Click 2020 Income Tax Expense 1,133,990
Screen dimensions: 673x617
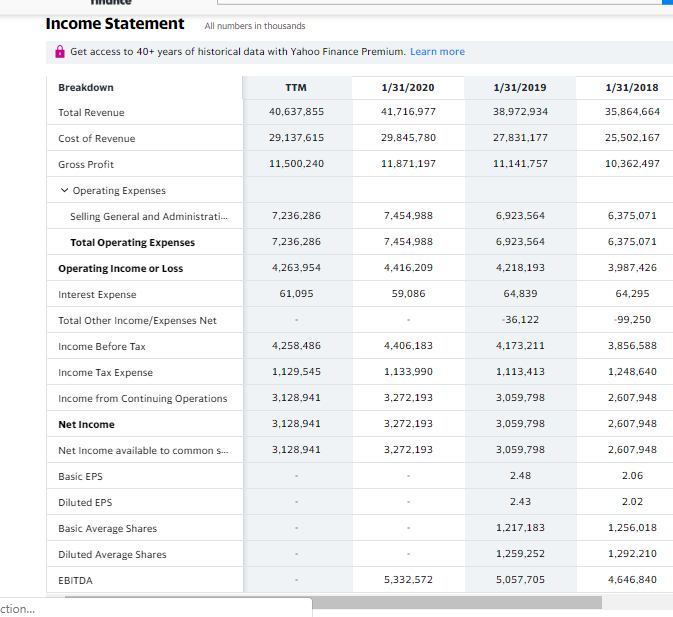408,372
